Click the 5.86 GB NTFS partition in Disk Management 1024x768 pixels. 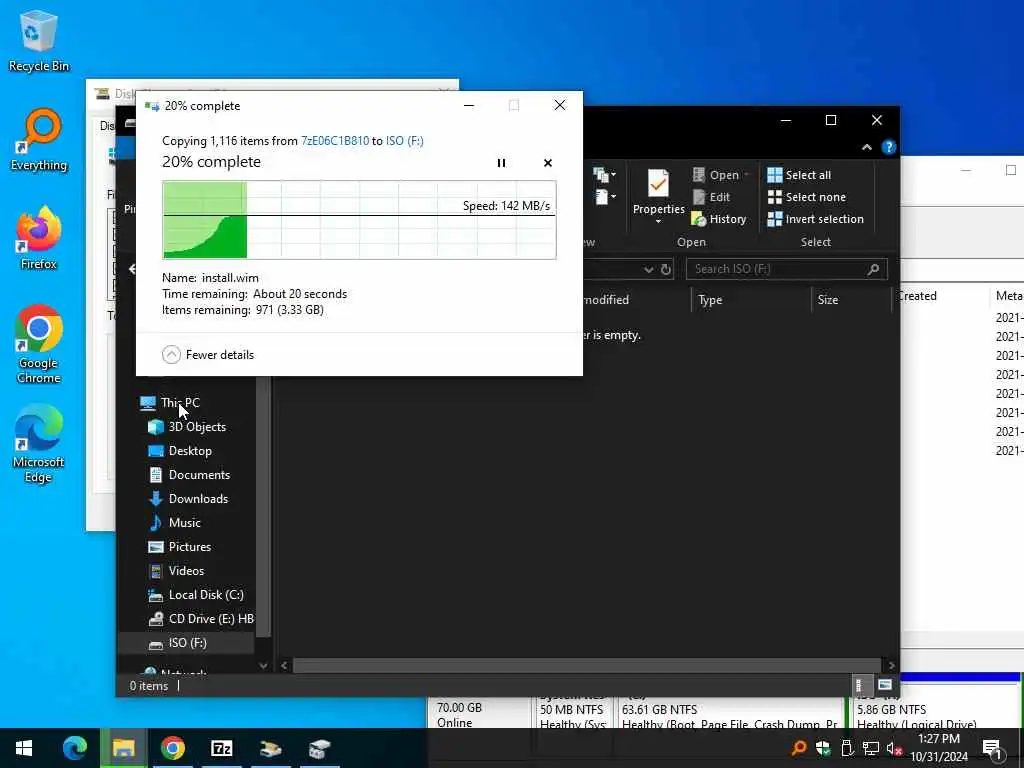pyautogui.click(x=935, y=713)
